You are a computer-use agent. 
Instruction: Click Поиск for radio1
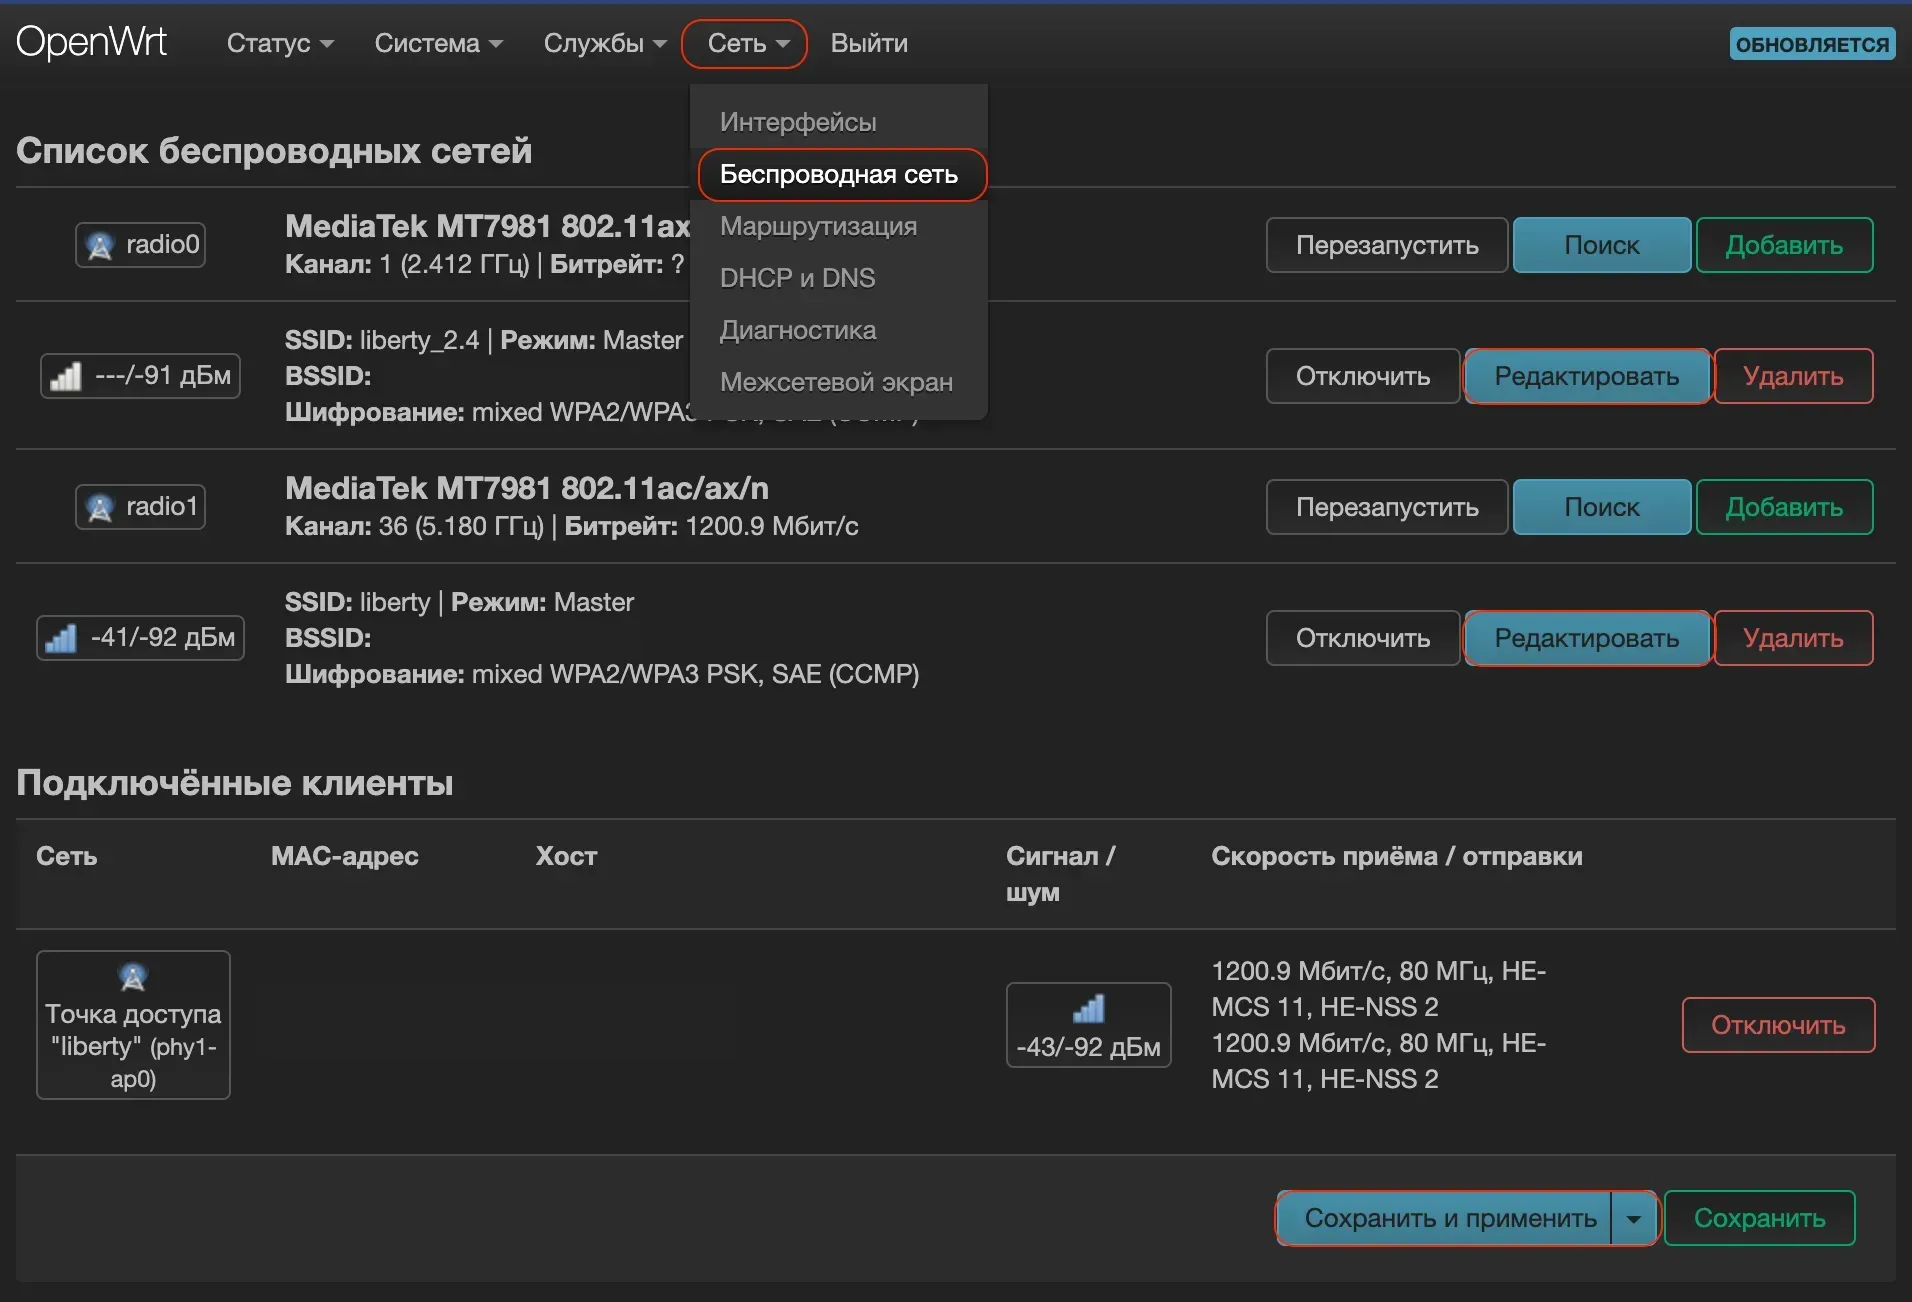[1602, 507]
